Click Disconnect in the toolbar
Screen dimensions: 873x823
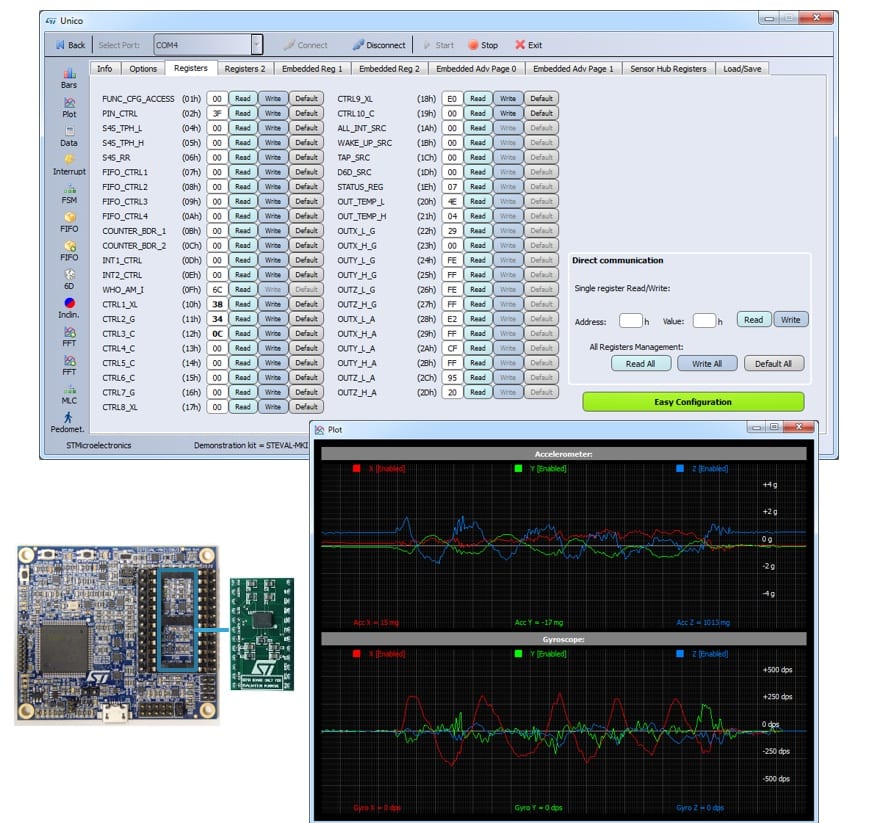point(379,45)
